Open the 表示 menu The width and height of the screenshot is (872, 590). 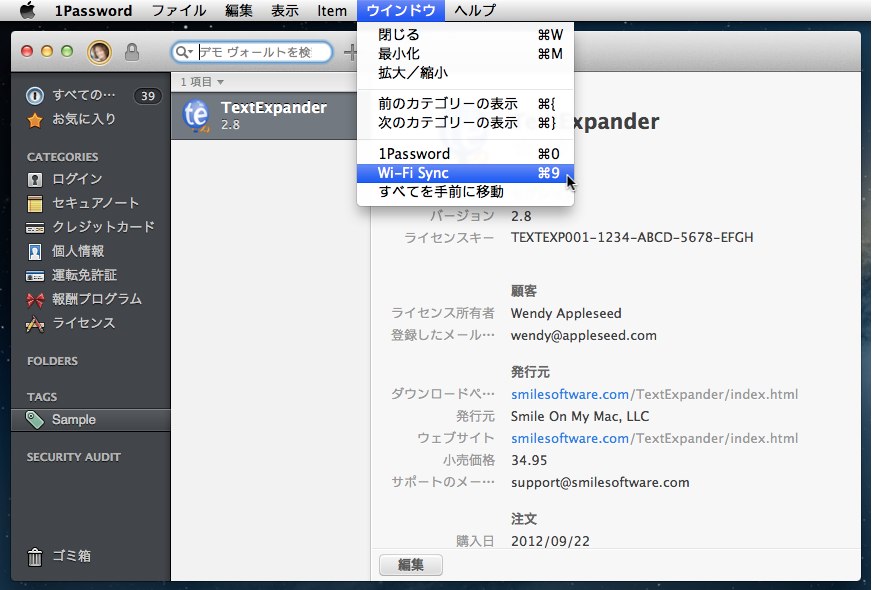[285, 10]
